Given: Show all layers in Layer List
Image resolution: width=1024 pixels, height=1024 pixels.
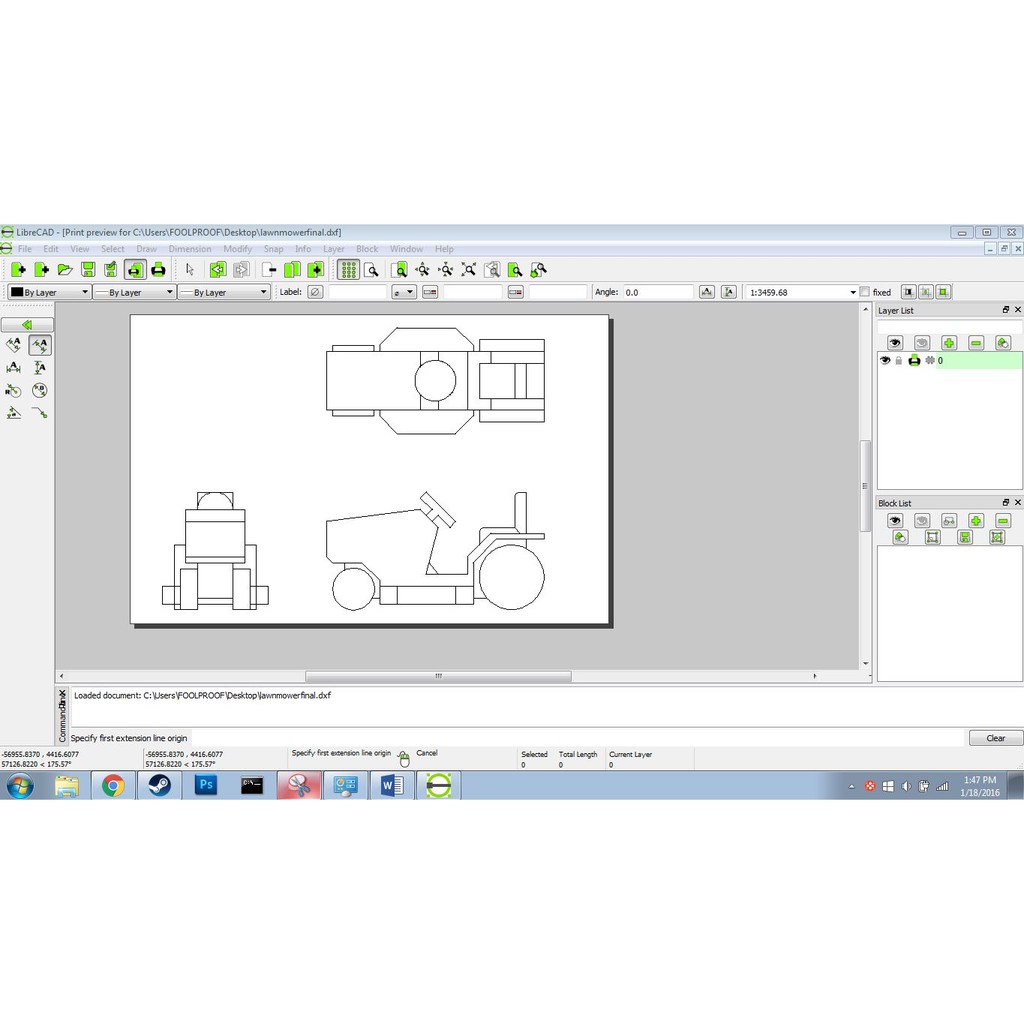Looking at the screenshot, I should coord(895,343).
